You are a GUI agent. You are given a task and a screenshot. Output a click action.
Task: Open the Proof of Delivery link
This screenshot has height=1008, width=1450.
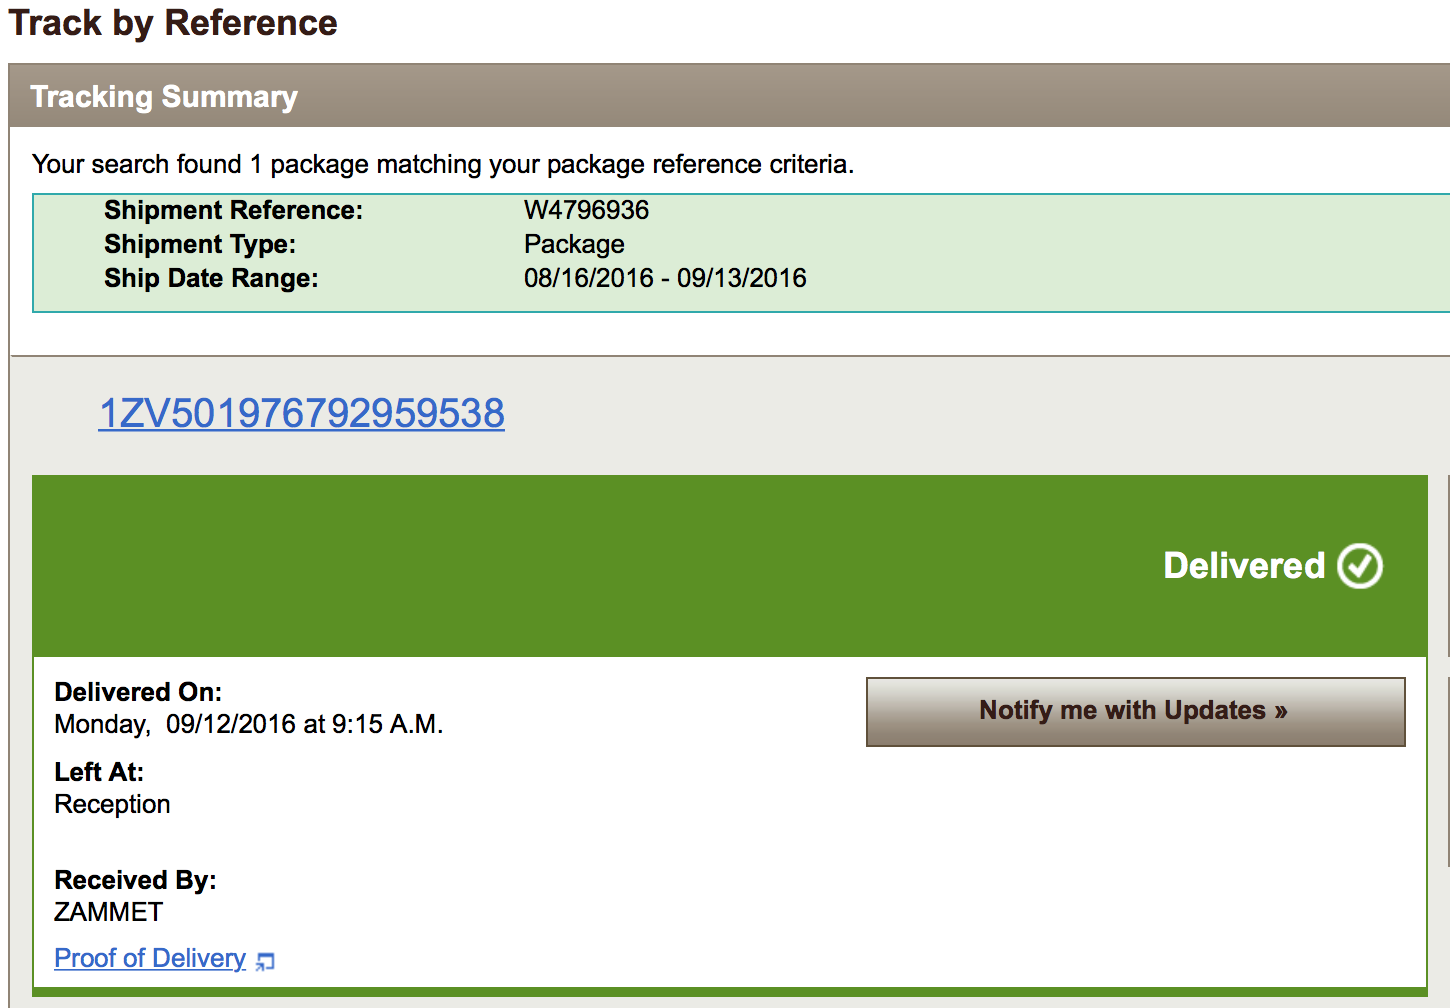[x=150, y=958]
